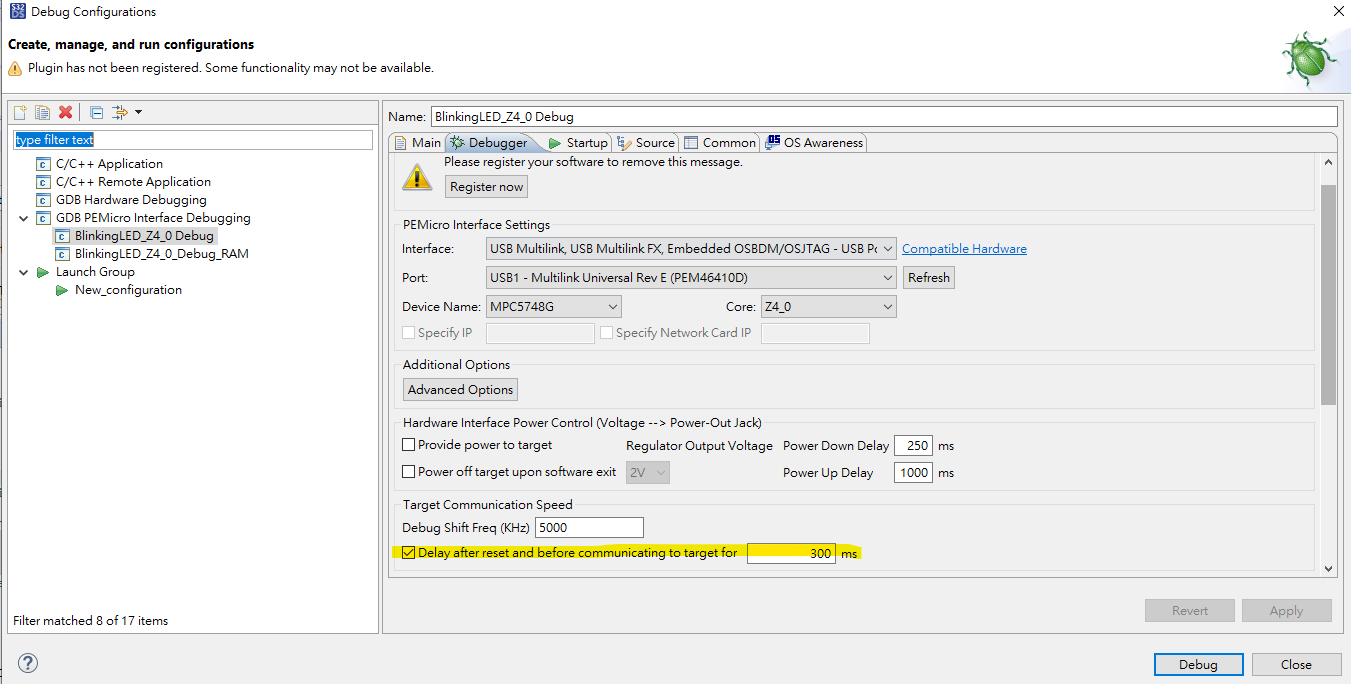The image size is (1351, 684).
Task: Click the New launch configuration icon
Action: [x=20, y=112]
